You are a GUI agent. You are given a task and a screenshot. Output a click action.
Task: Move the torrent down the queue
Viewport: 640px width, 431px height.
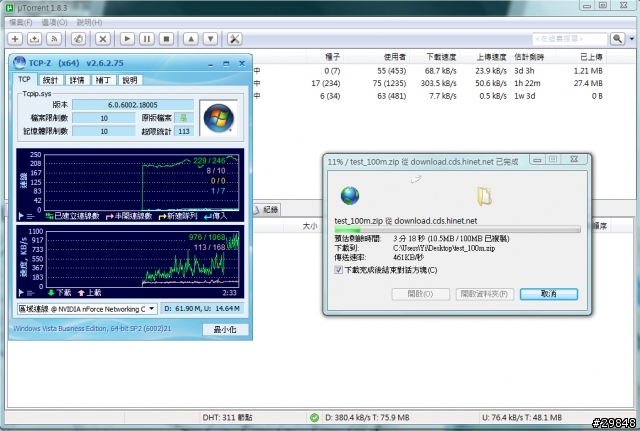click(210, 39)
